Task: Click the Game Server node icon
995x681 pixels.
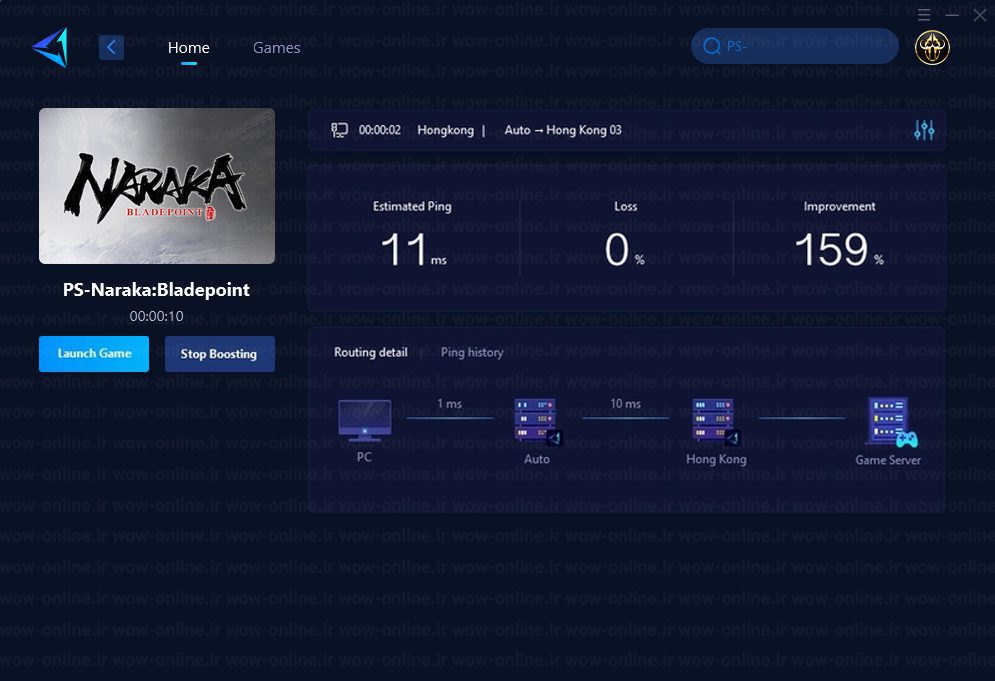Action: click(x=892, y=422)
